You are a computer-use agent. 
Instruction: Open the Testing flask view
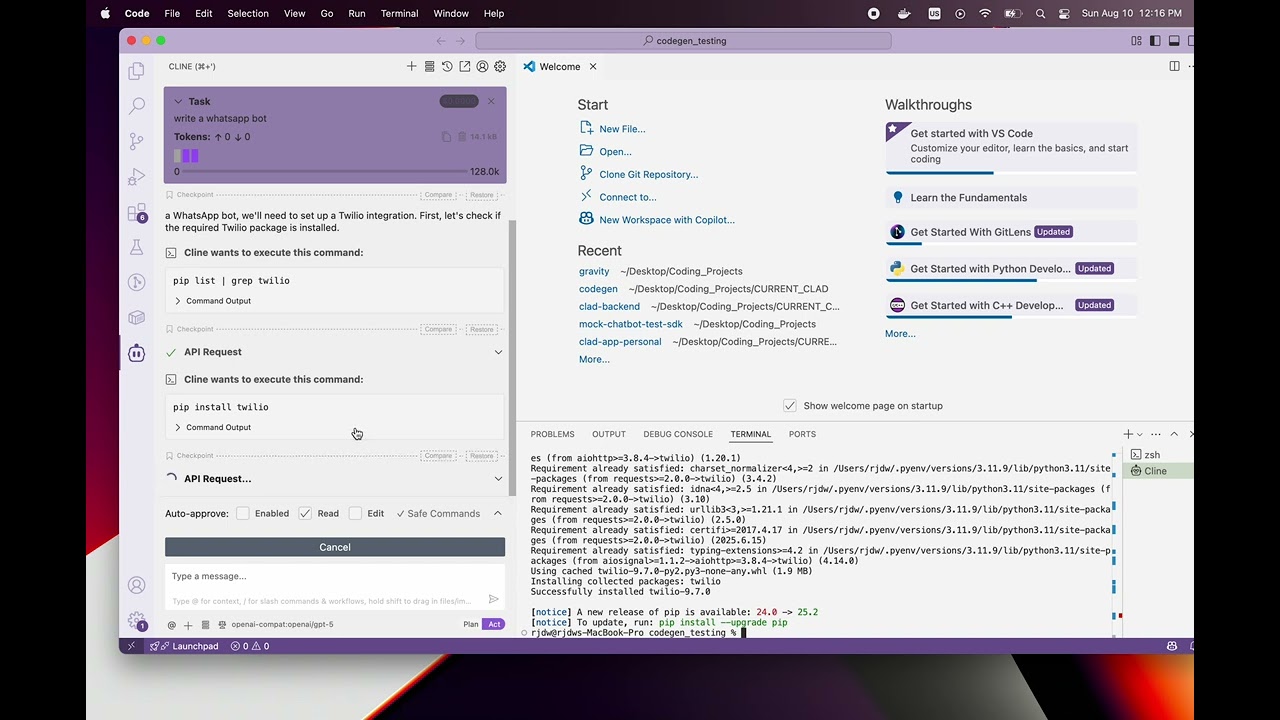click(x=137, y=247)
